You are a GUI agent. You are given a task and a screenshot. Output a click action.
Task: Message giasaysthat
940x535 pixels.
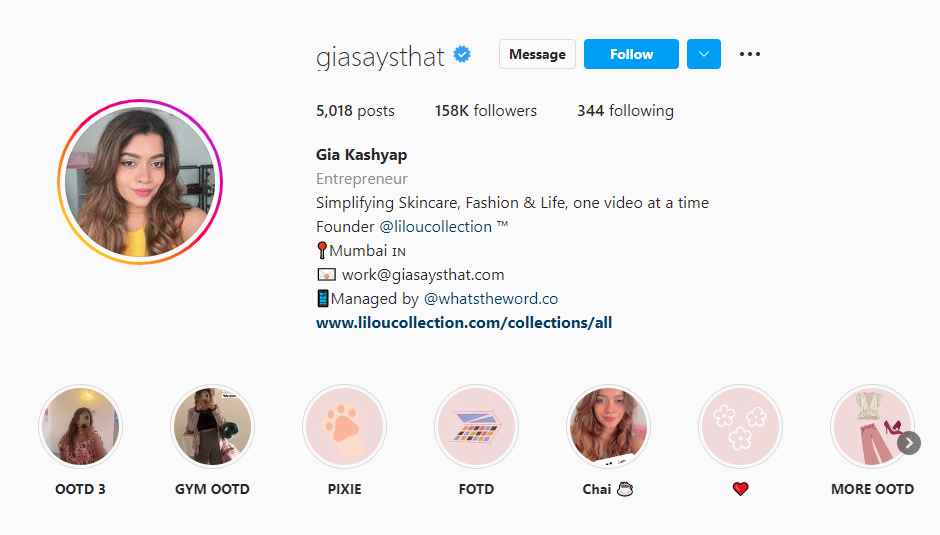(x=537, y=54)
